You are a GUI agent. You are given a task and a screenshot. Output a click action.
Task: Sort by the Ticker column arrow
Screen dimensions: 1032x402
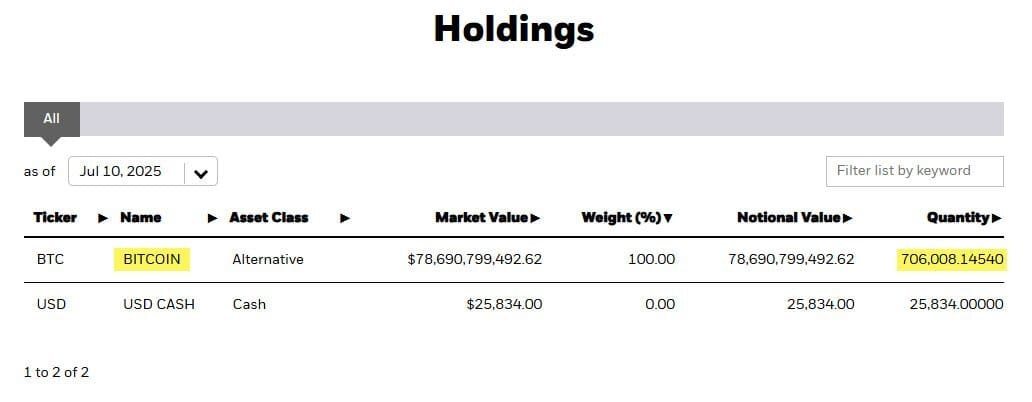pyautogui.click(x=103, y=218)
